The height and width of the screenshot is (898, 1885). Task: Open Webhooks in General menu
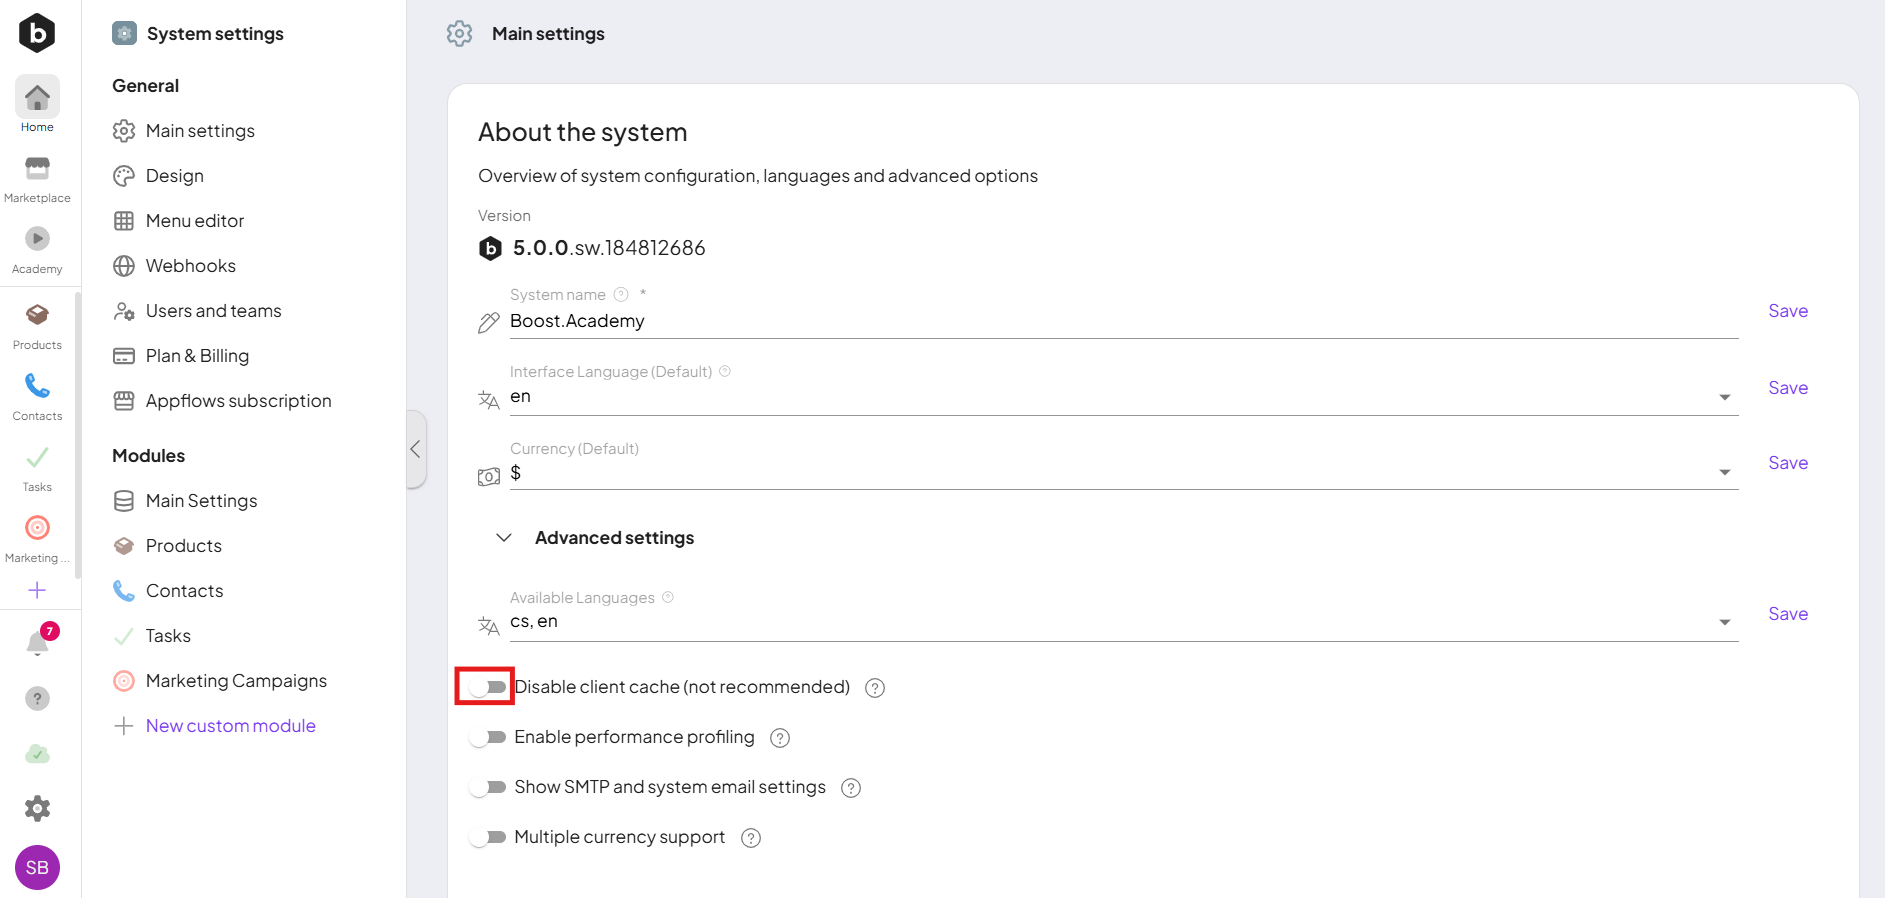[x=190, y=266]
